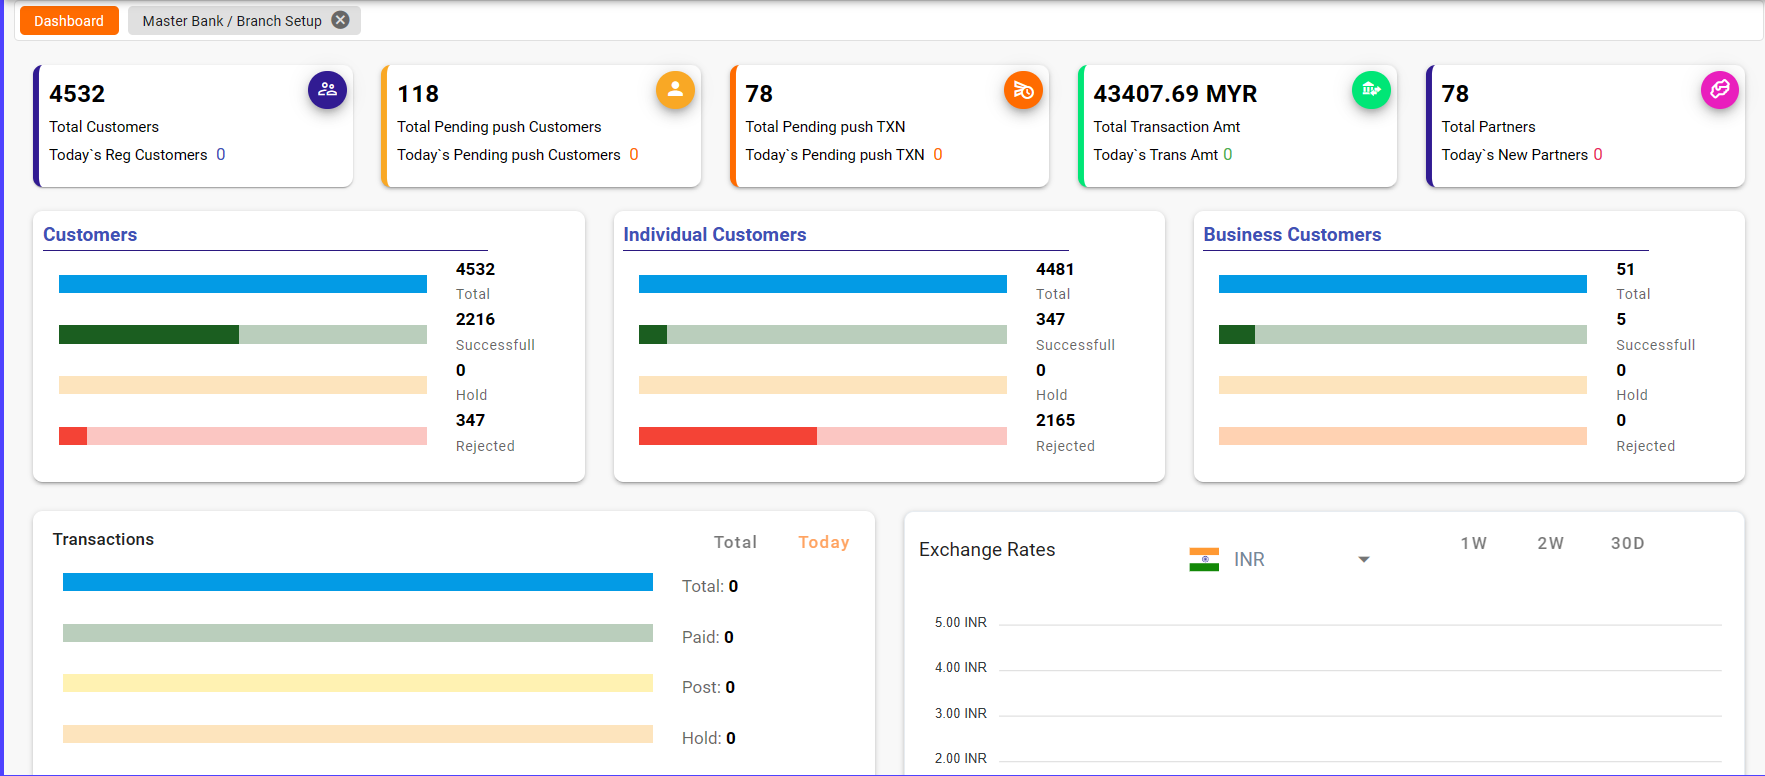
Task: Show 1W exchange rate range
Action: pyautogui.click(x=1473, y=543)
